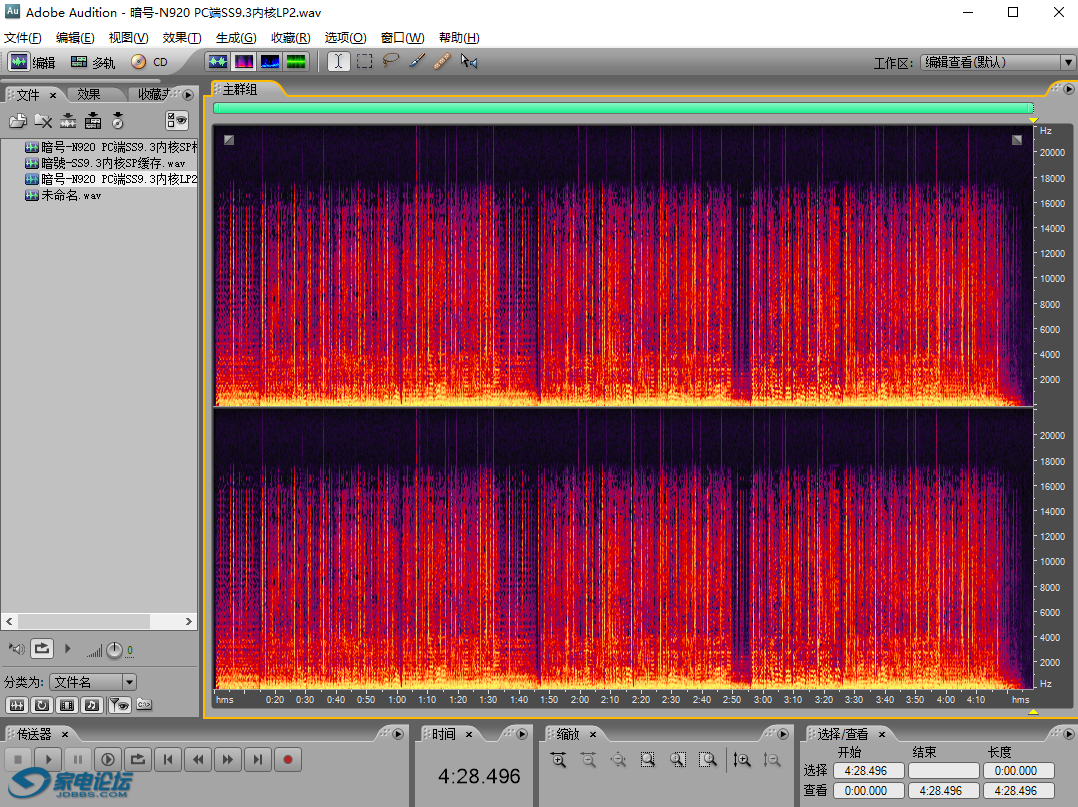
Task: Adjust the preview volume knob
Action: [x=114, y=651]
